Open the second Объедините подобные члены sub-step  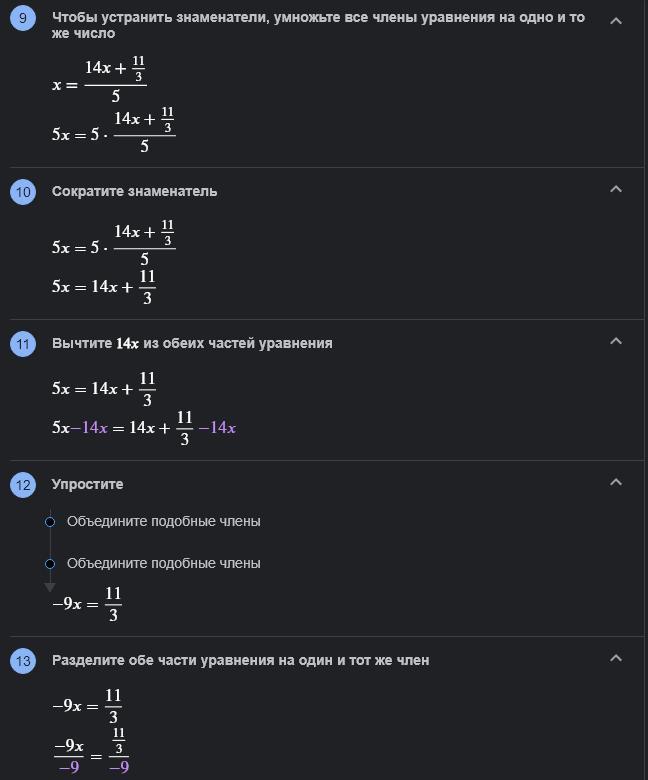(x=163, y=563)
